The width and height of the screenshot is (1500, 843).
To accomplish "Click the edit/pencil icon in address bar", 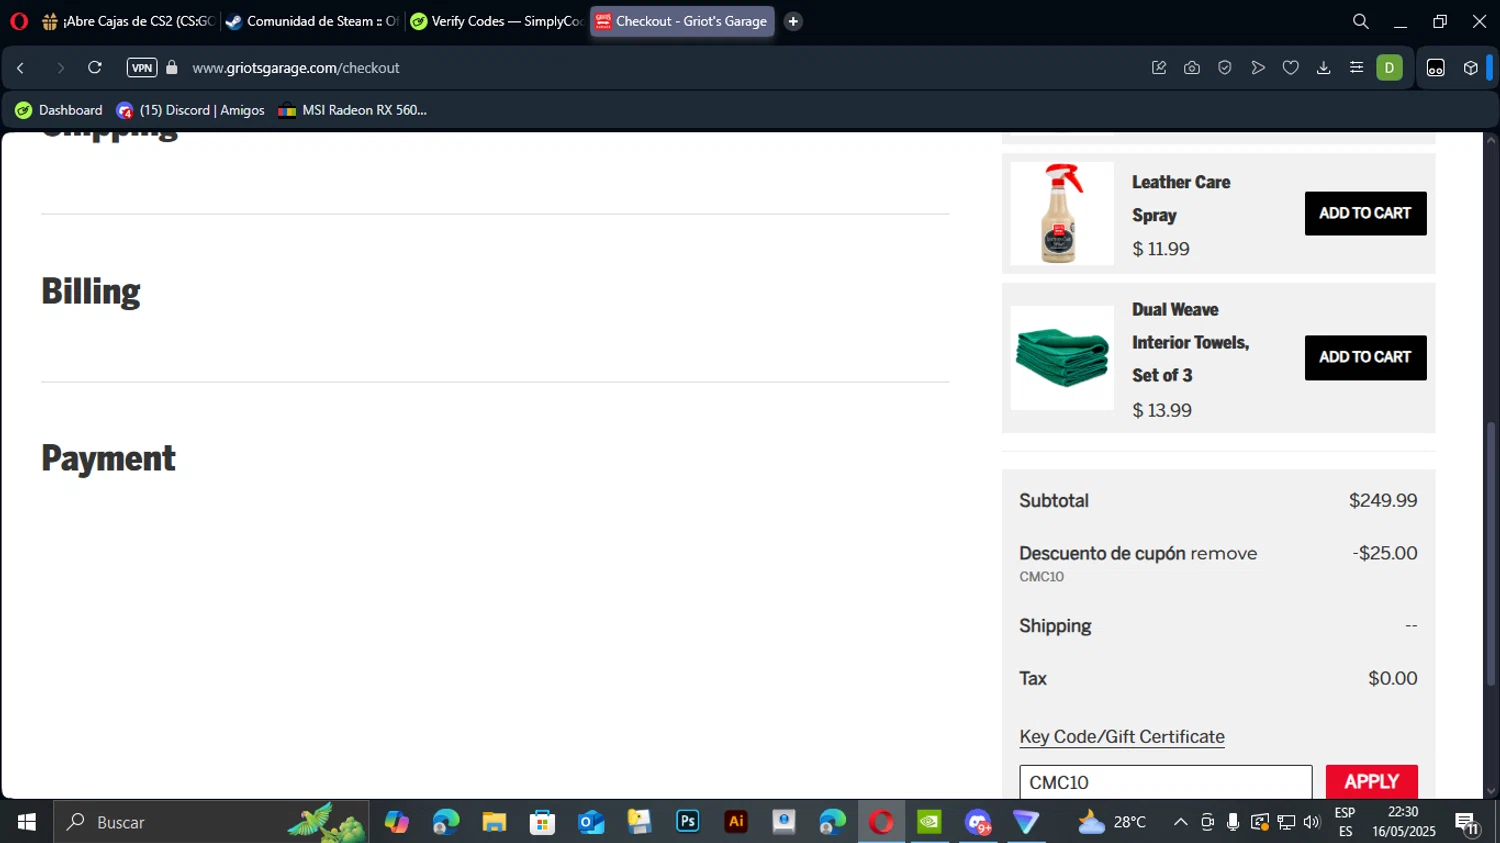I will click(1159, 68).
